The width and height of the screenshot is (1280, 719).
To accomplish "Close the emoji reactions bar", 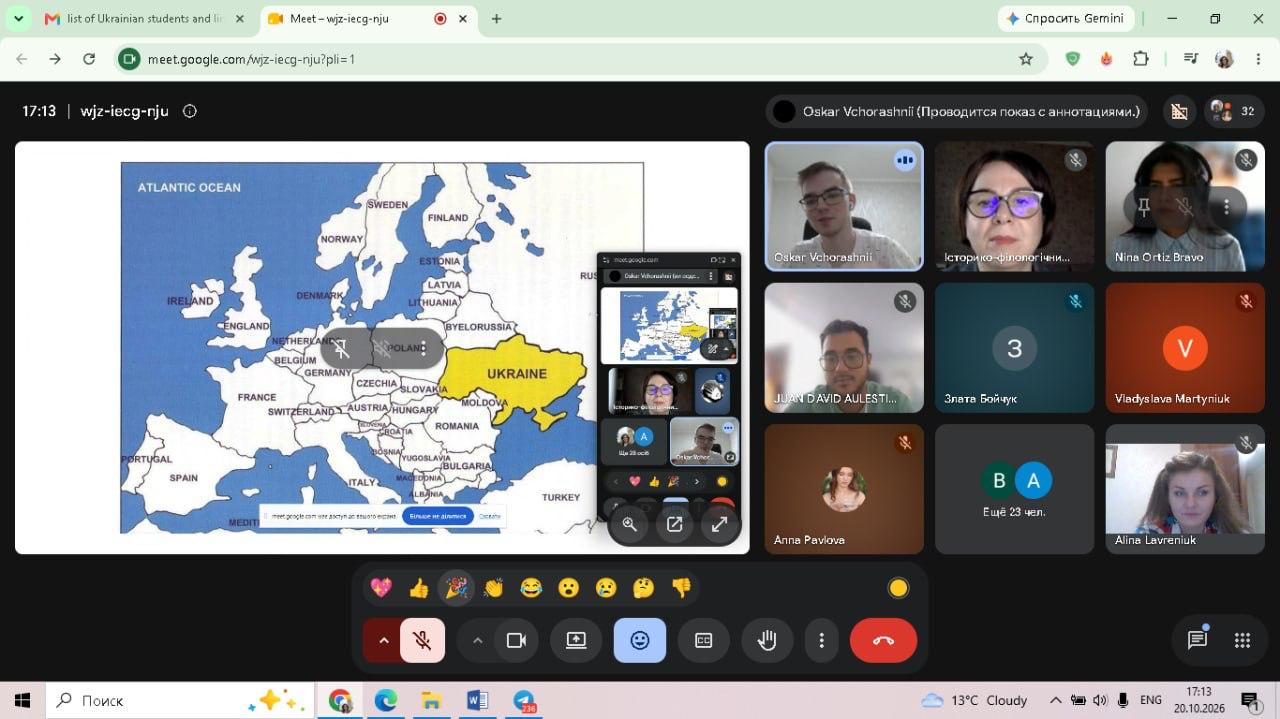I will coord(640,641).
